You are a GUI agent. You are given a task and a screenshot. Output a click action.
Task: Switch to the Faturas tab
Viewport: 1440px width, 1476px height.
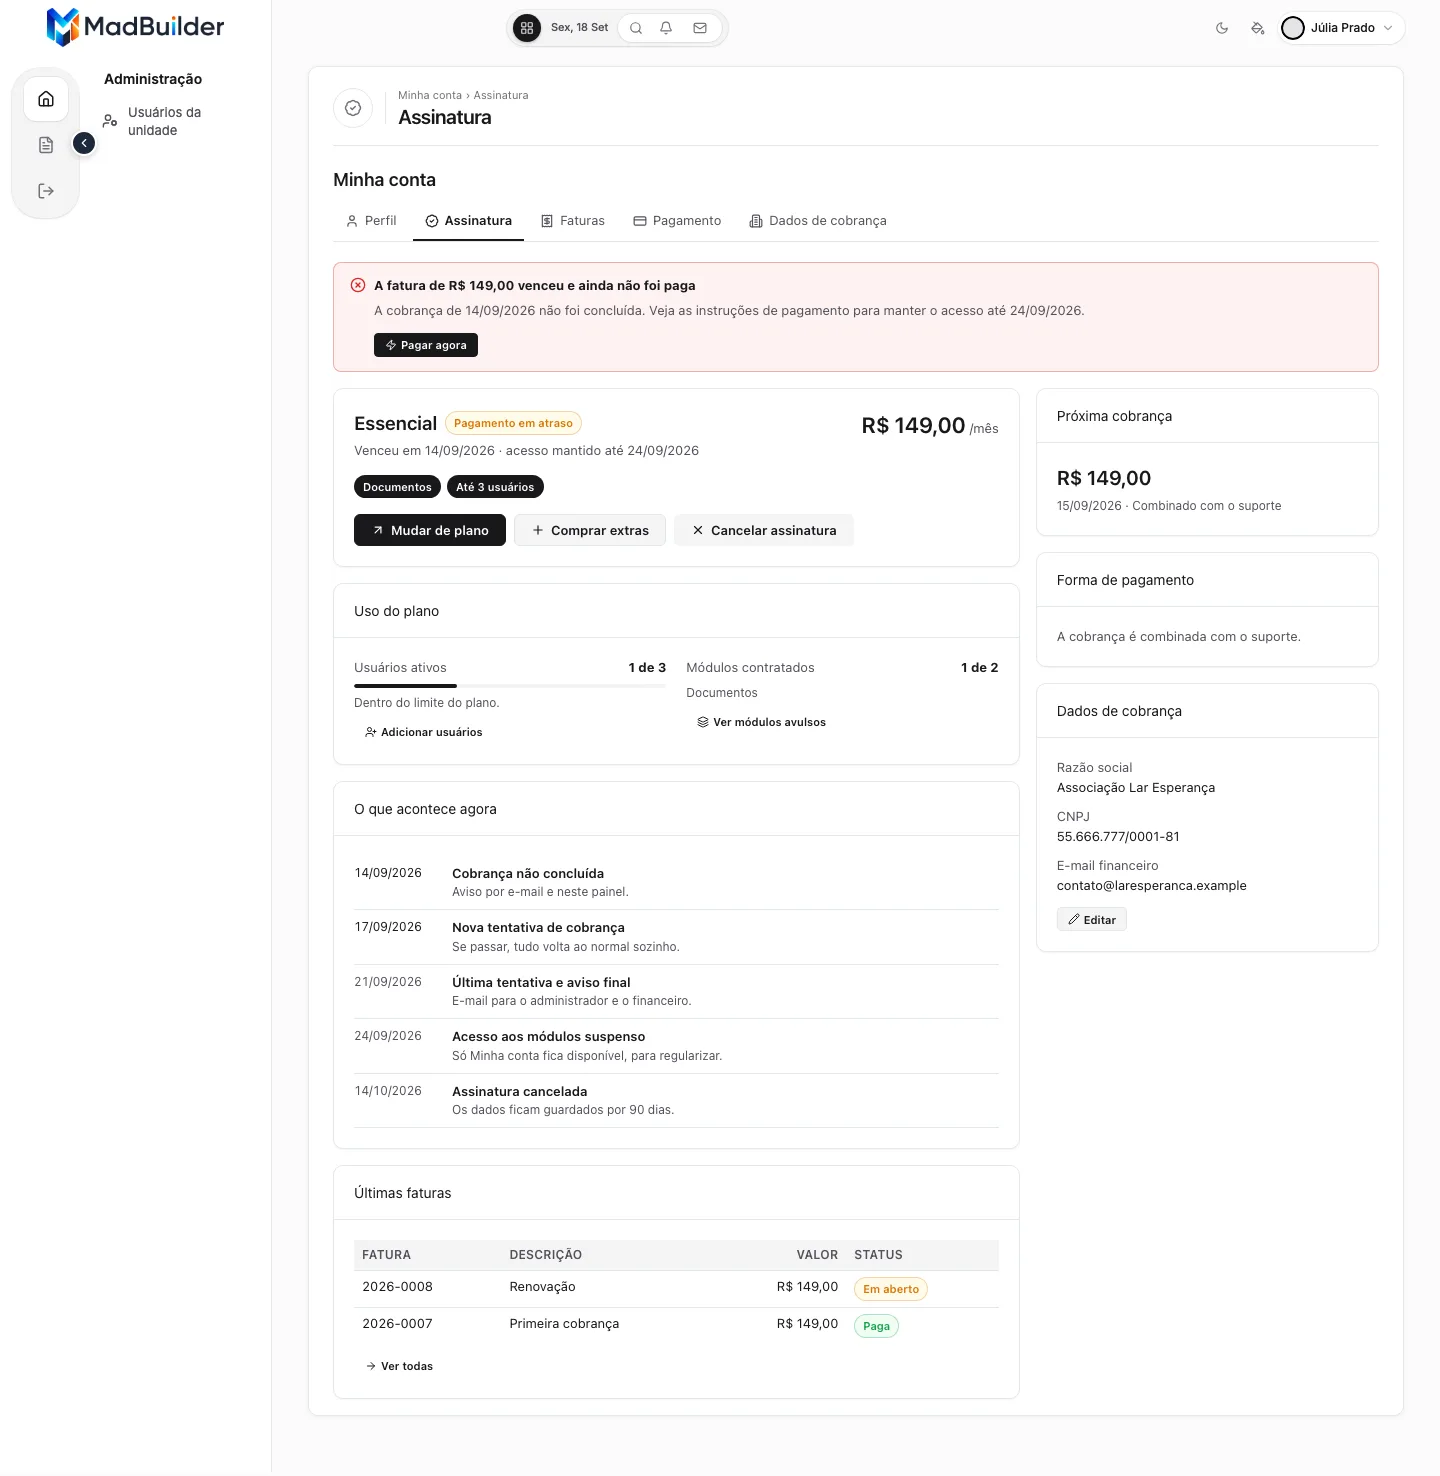coord(573,221)
